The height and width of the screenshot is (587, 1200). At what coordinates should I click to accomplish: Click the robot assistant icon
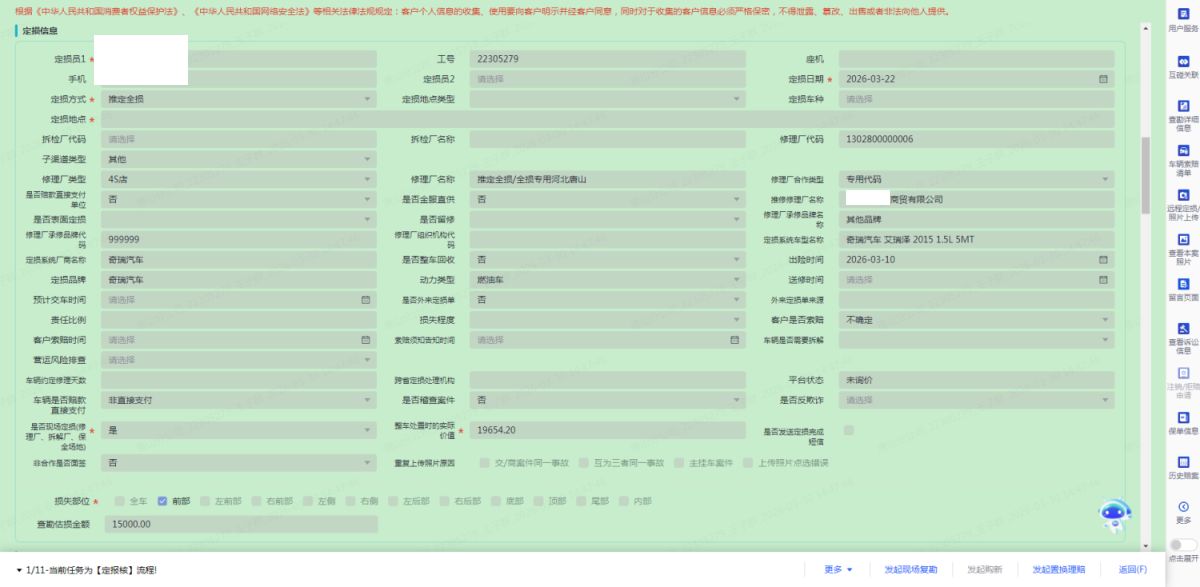[x=1115, y=515]
